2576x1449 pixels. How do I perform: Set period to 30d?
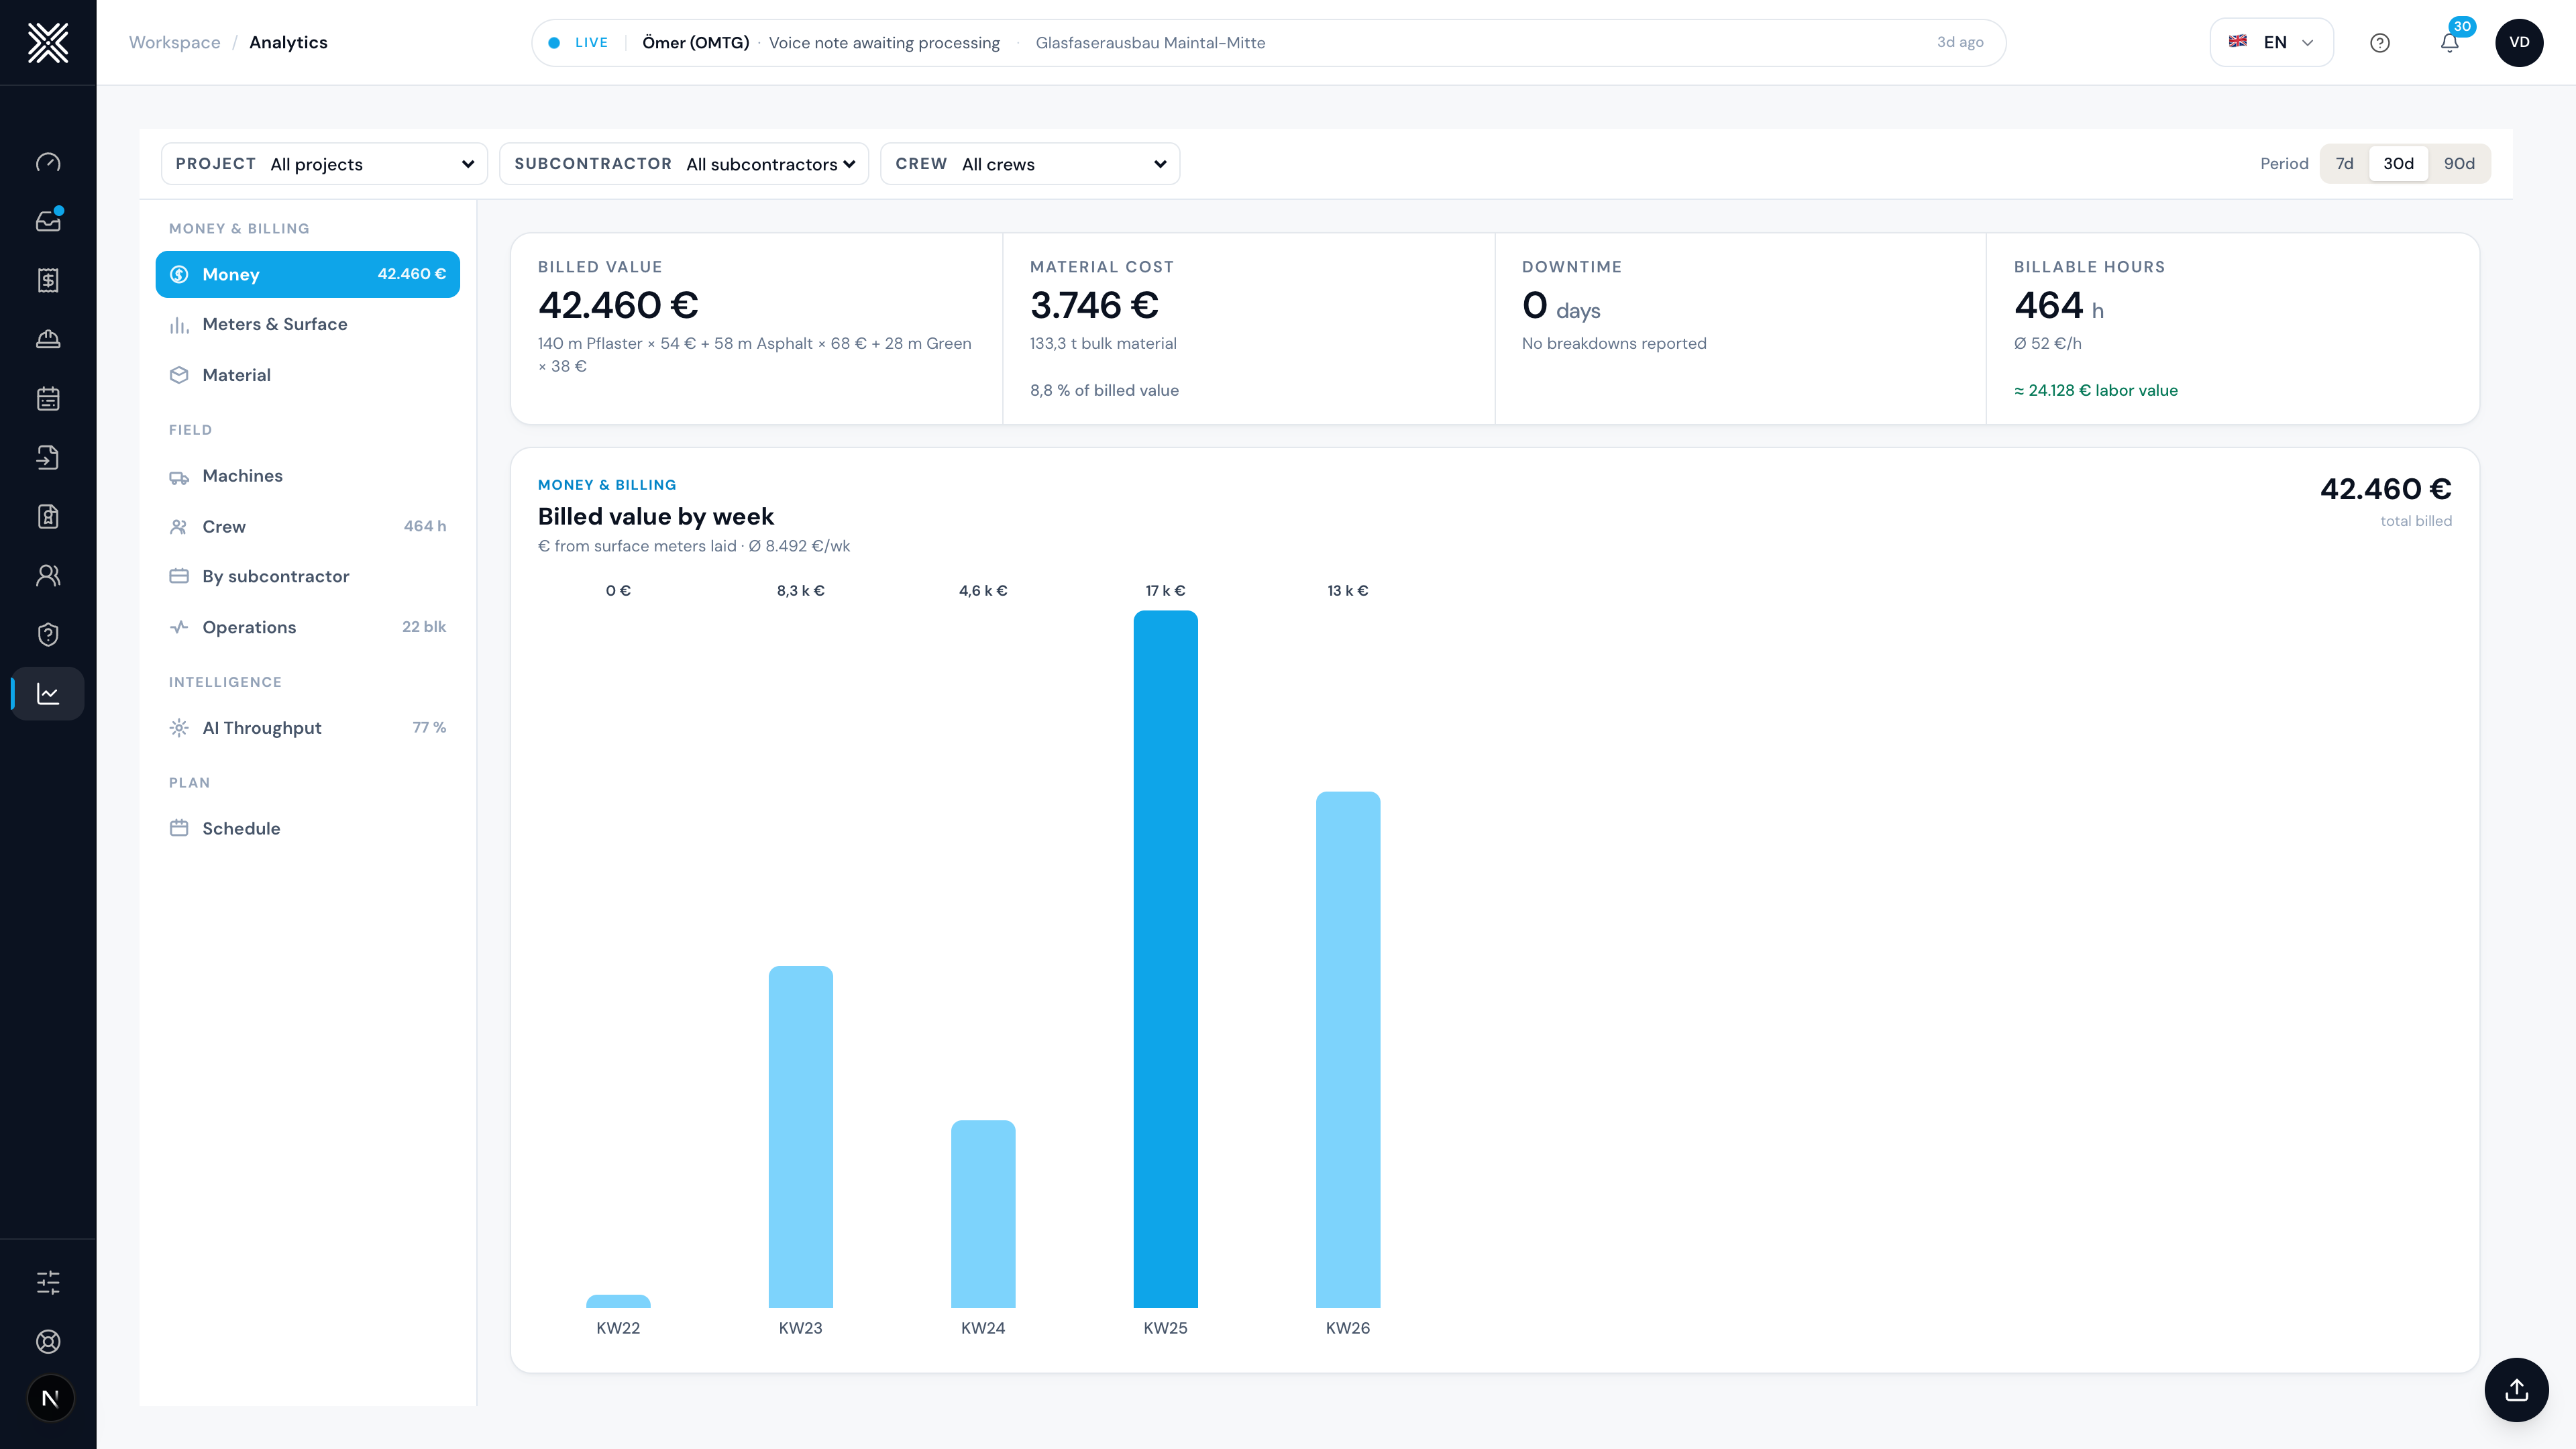point(2398,163)
